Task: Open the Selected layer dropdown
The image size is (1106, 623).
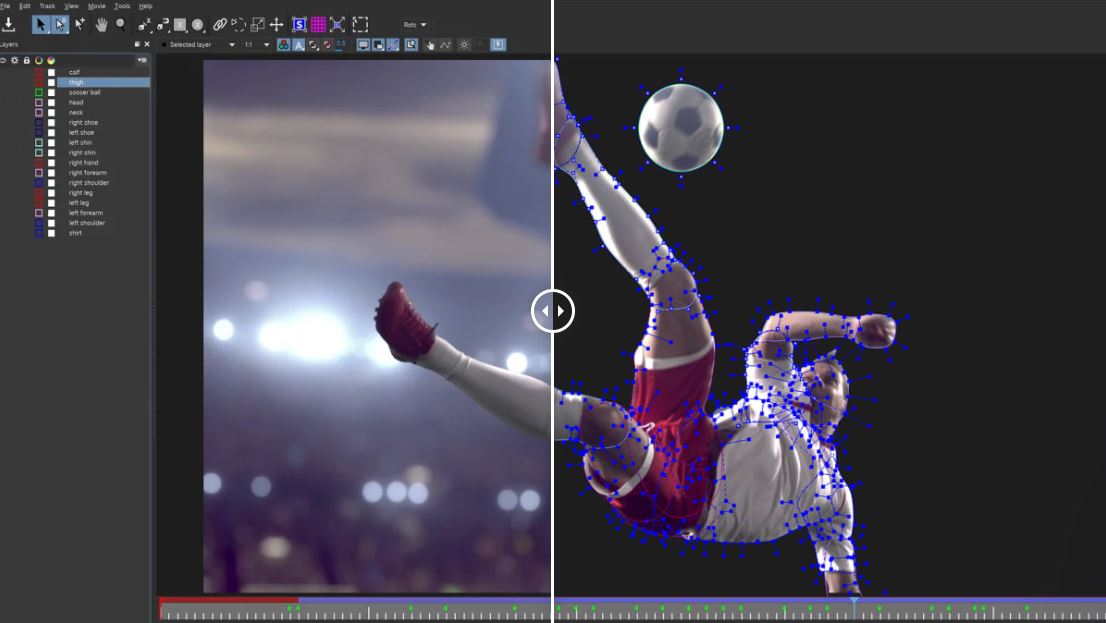Action: (x=198, y=44)
